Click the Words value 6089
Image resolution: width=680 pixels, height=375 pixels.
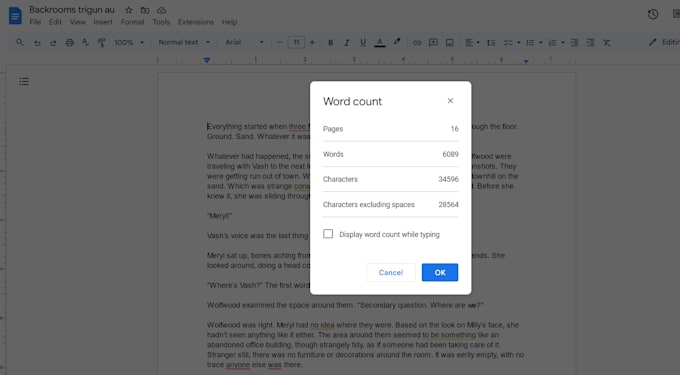pos(450,154)
